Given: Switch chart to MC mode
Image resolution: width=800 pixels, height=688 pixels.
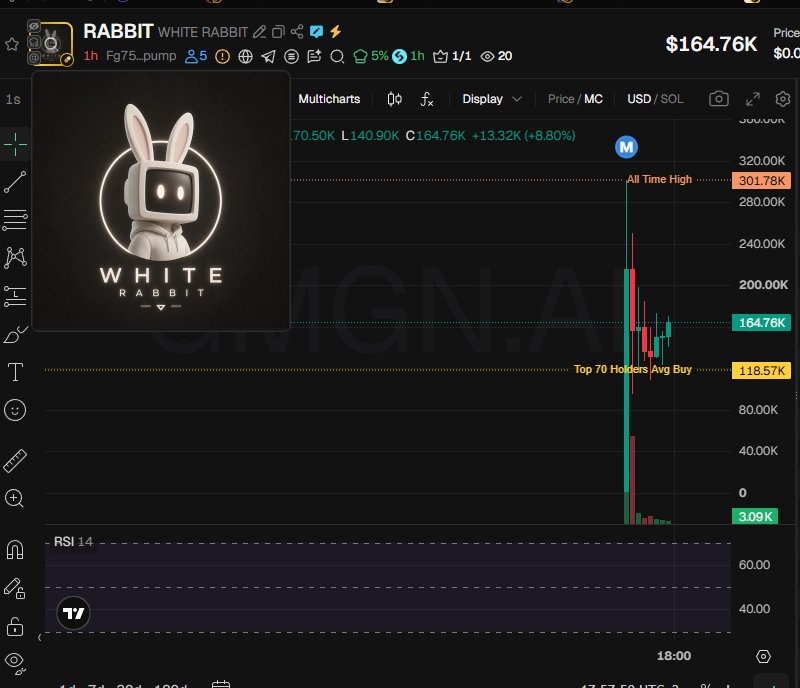Looking at the screenshot, I should tap(593, 99).
